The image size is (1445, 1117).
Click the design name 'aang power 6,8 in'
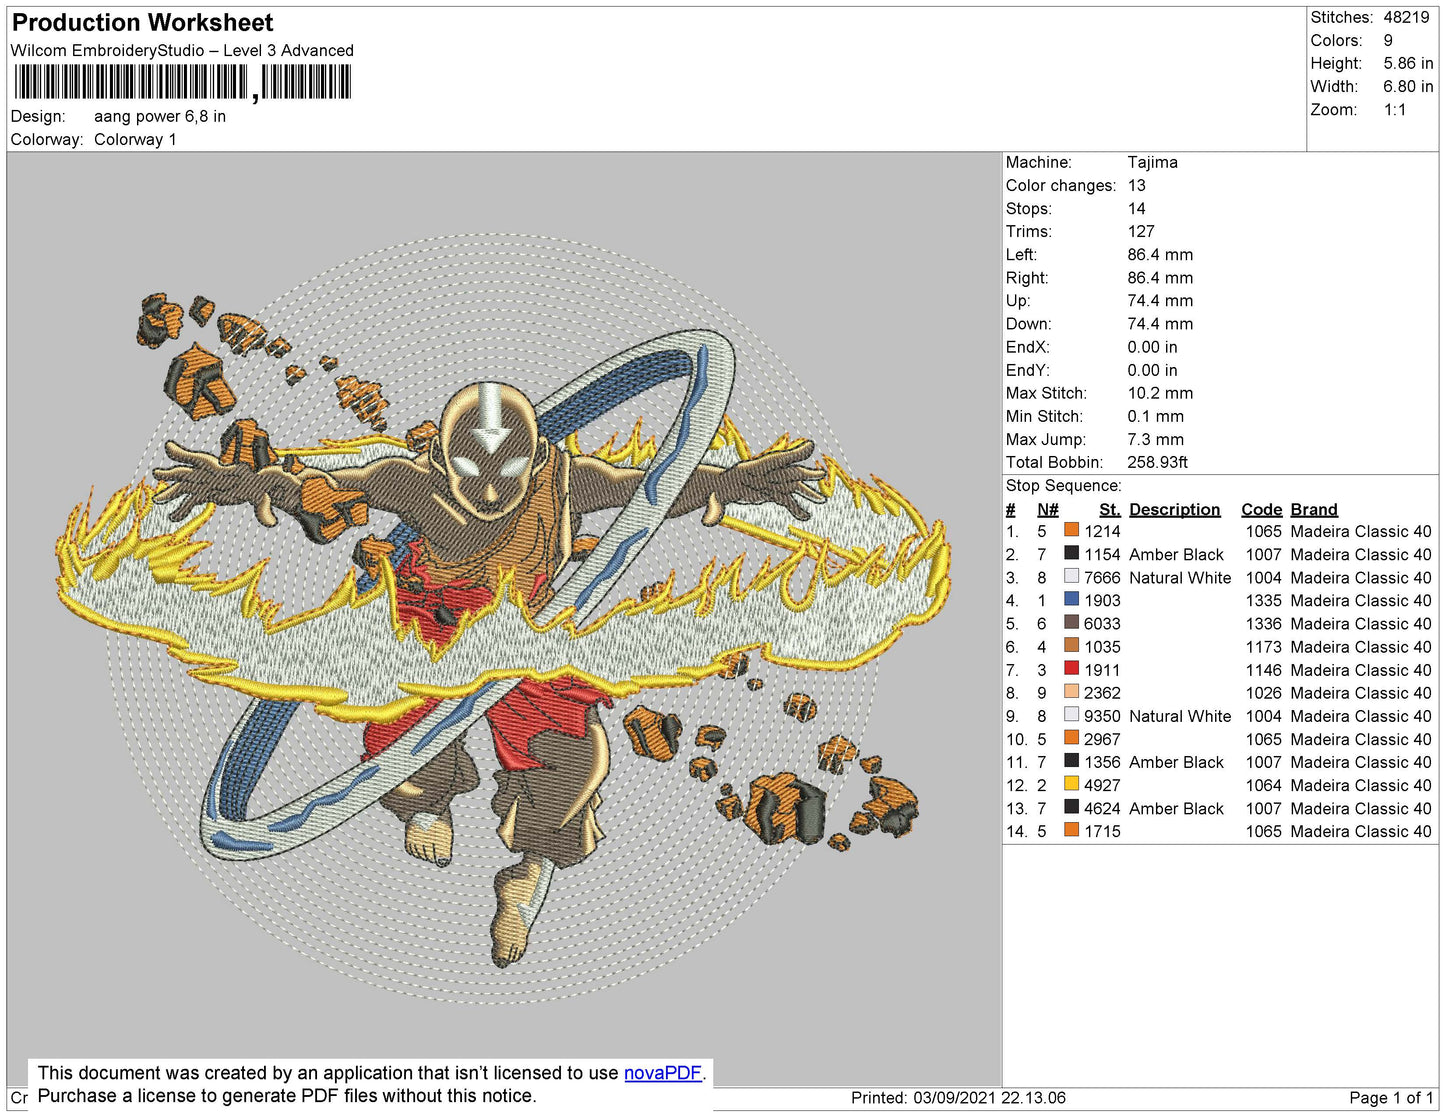point(160,117)
